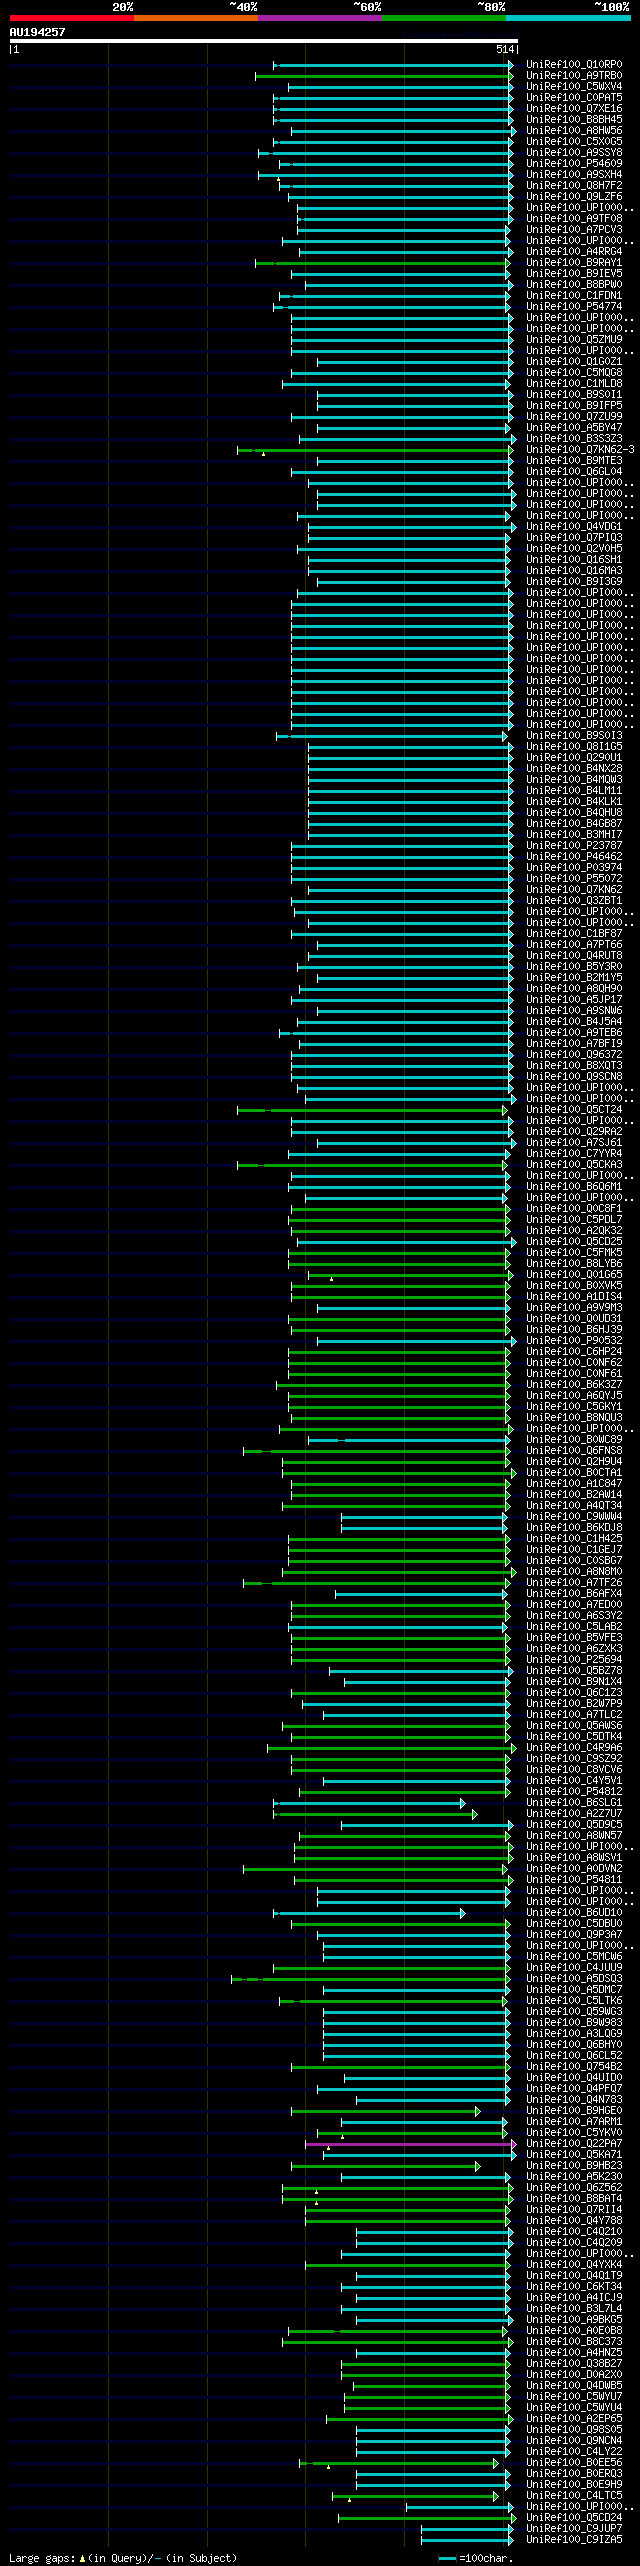Click the purple alignment bar for Q22PA7
The height and width of the screenshot is (2566, 640).
pyautogui.click(x=410, y=2144)
